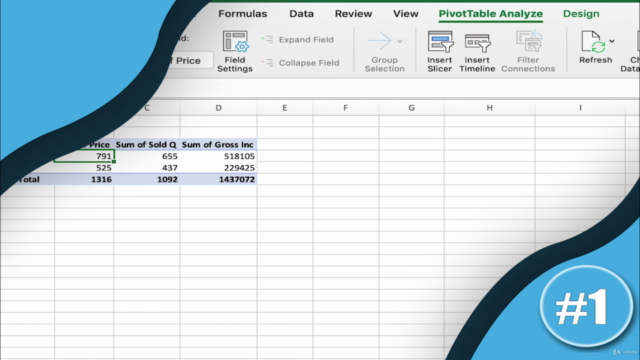Click the grand total 1437072 cell
Image resolution: width=640 pixels, height=360 pixels.
218,179
